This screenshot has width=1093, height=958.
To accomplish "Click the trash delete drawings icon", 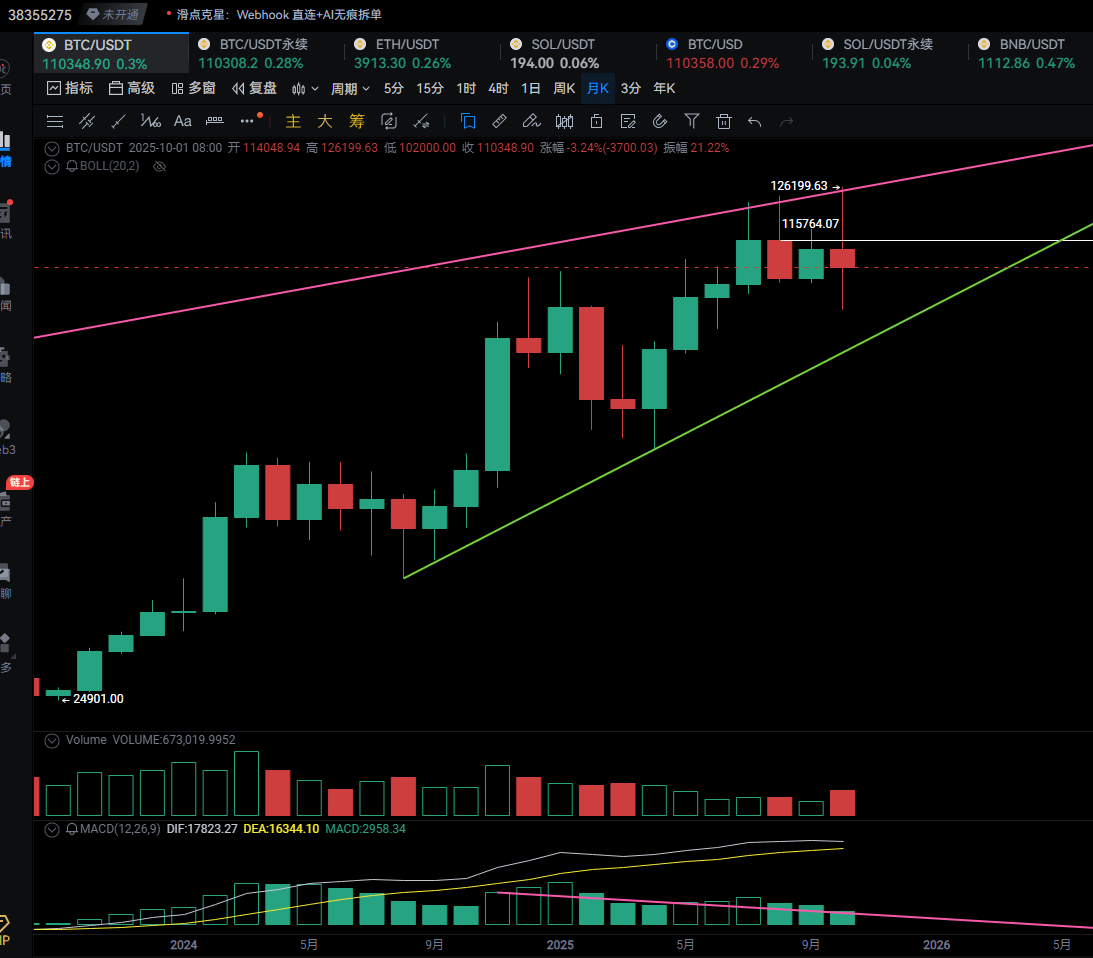I will click(x=723, y=121).
